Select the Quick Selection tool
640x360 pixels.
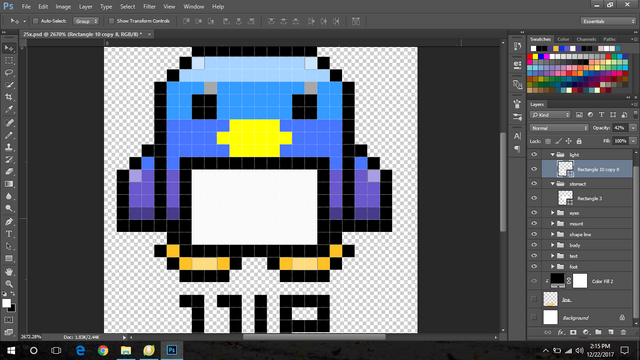pos(9,85)
